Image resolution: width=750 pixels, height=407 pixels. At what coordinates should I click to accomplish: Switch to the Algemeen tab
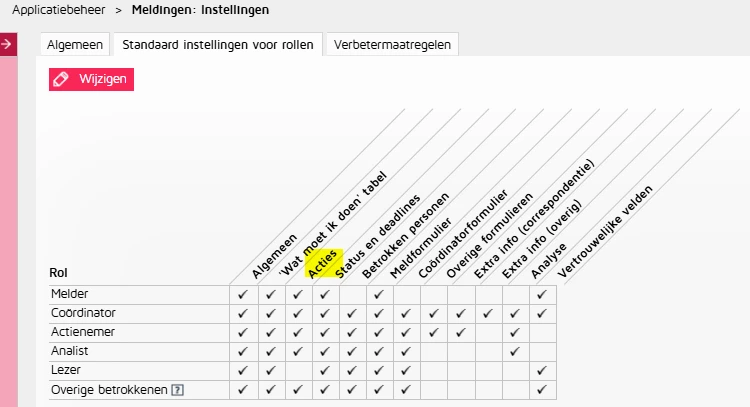(x=75, y=45)
